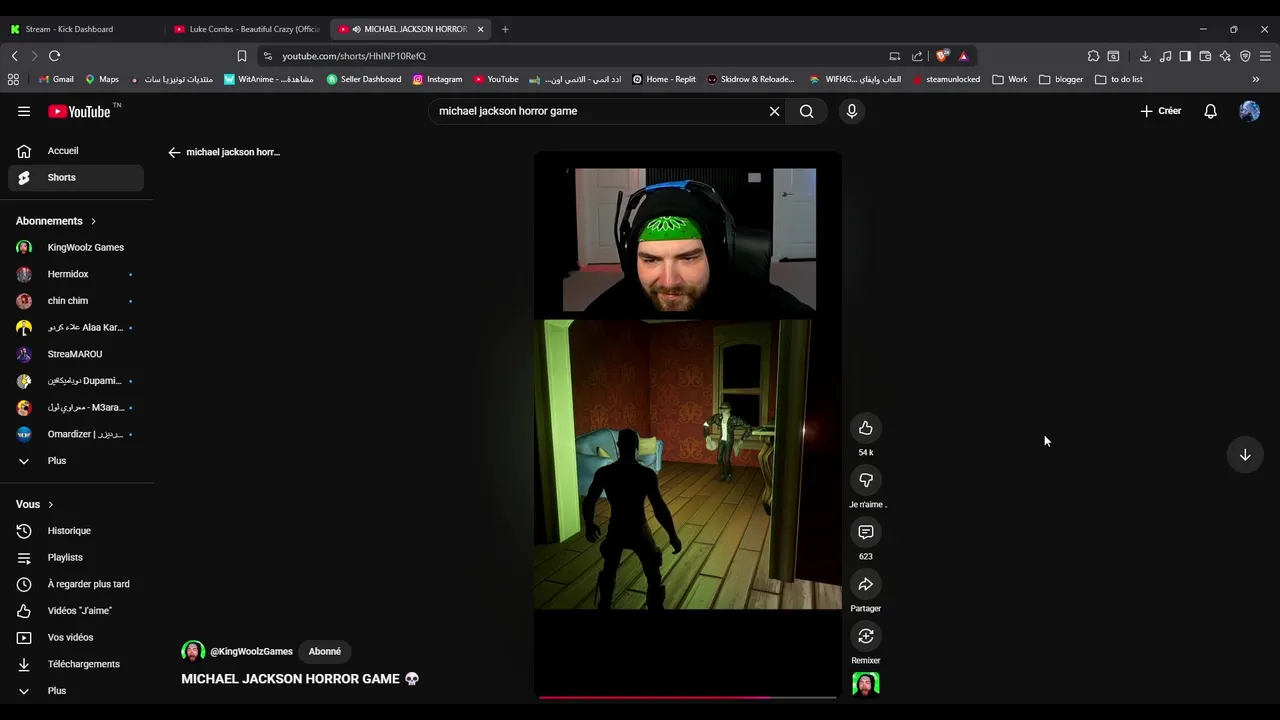Image resolution: width=1280 pixels, height=720 pixels.
Task: Open the steamunlocked bookmark
Action: tap(946, 79)
